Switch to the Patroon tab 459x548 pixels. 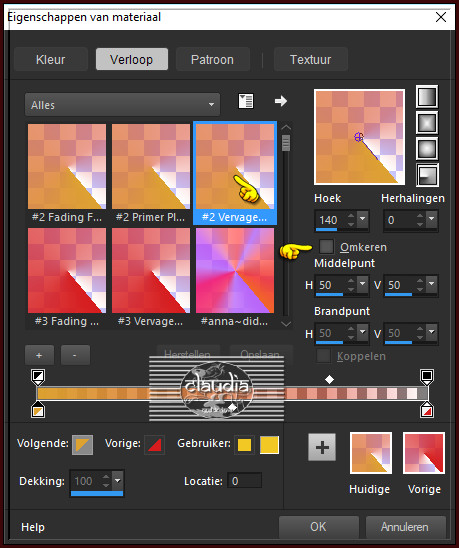[x=213, y=59]
